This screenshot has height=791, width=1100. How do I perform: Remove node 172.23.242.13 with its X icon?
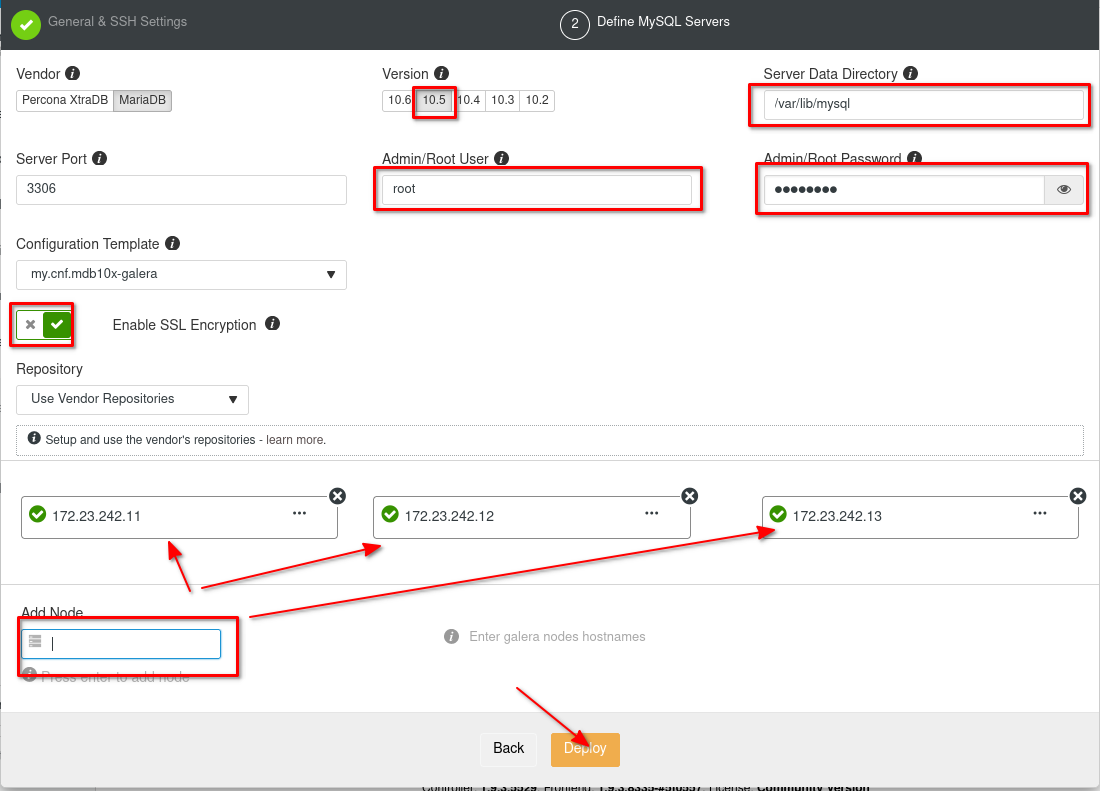click(x=1078, y=496)
